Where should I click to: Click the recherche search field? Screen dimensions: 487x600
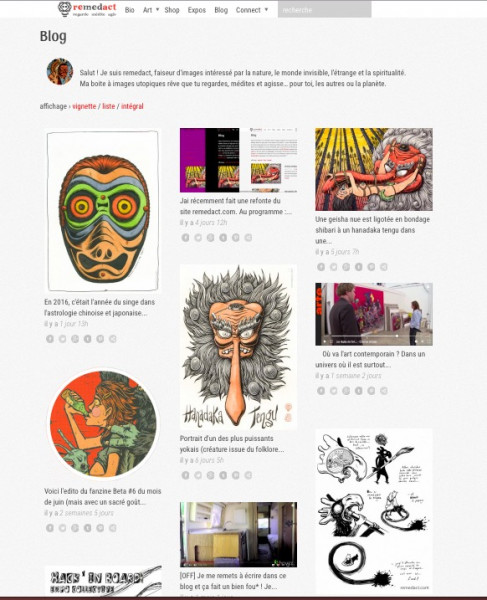point(324,10)
